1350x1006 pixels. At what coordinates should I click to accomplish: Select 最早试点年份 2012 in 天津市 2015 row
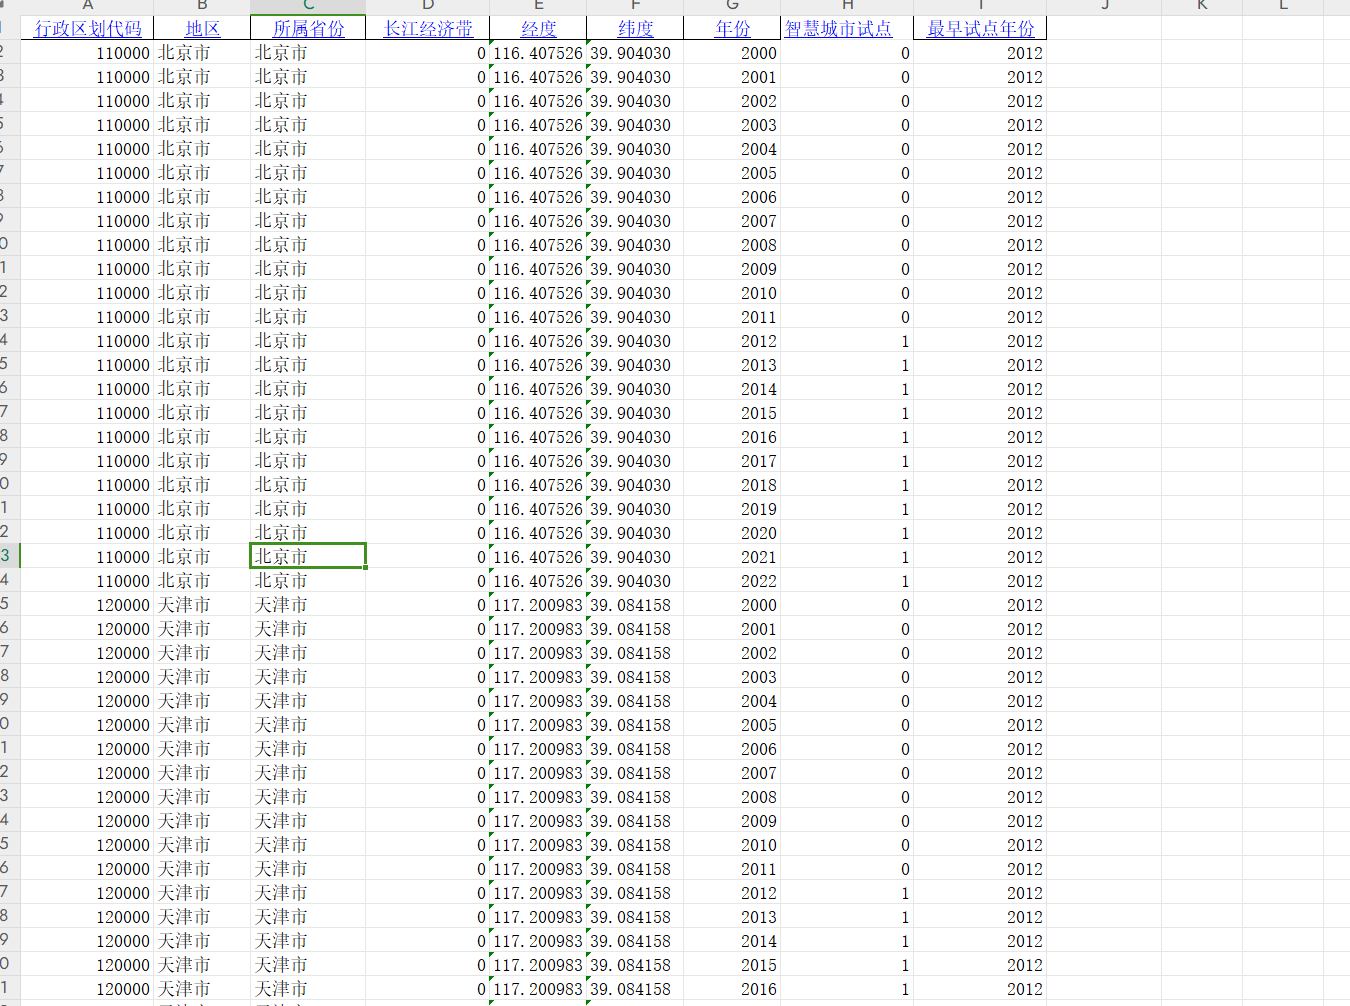[x=980, y=965]
